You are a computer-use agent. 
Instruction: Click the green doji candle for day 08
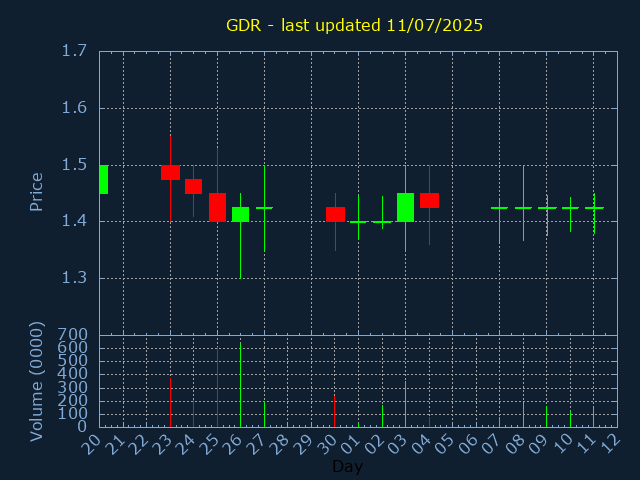[523, 208]
